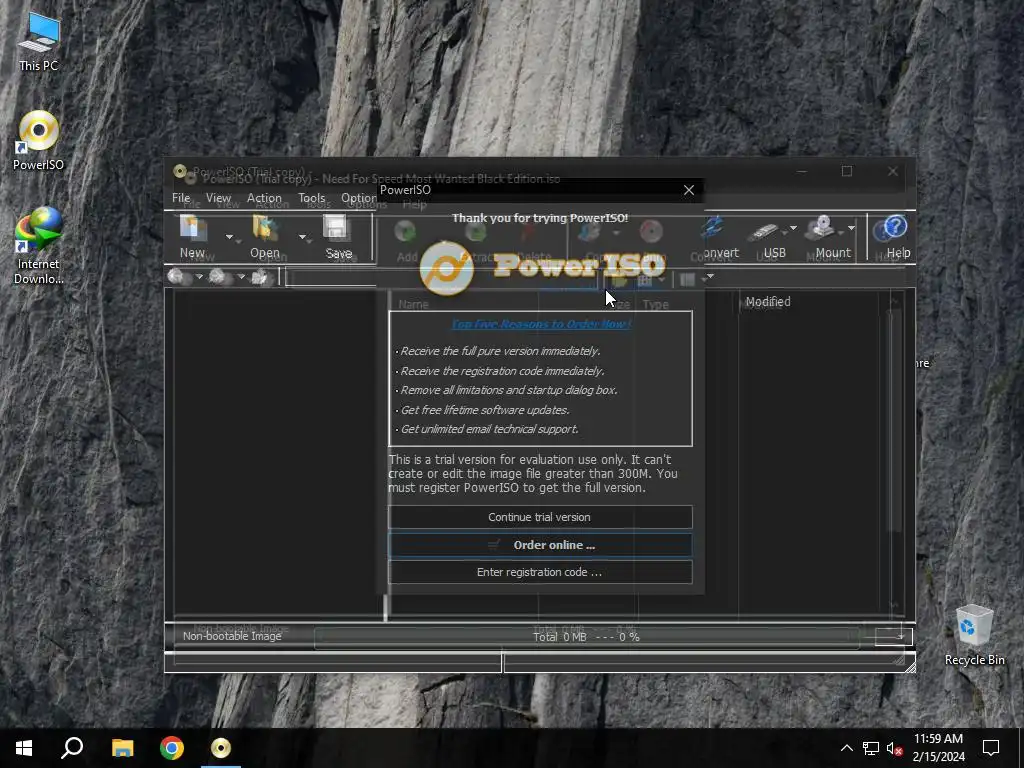The width and height of the screenshot is (1024, 768).
Task: Click the Up folder navigation icon
Action: tap(261, 277)
